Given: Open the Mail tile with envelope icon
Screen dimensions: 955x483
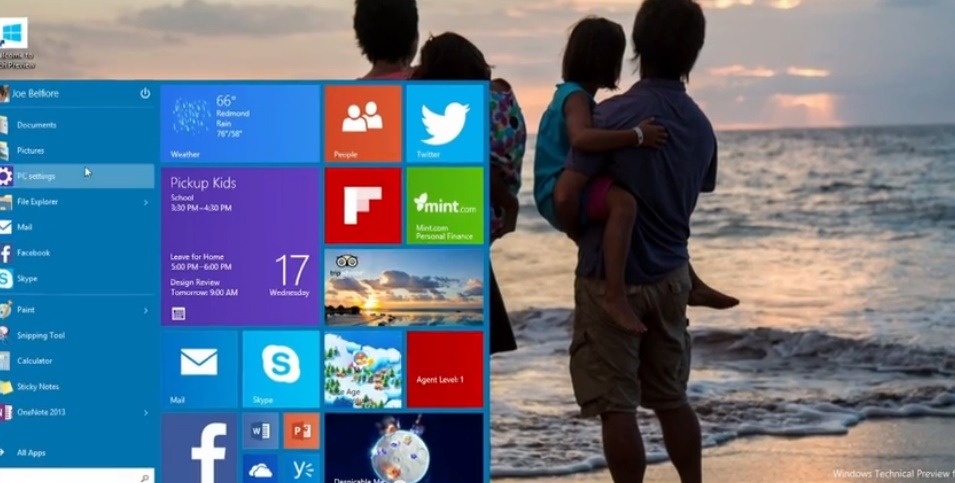Looking at the screenshot, I should point(199,369).
